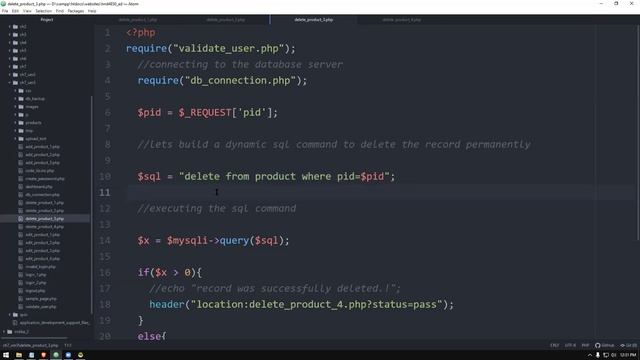Viewport: 640px width, 360px height.
Task: Switch to the delete_product_4.php editor tab
Action: (402, 20)
